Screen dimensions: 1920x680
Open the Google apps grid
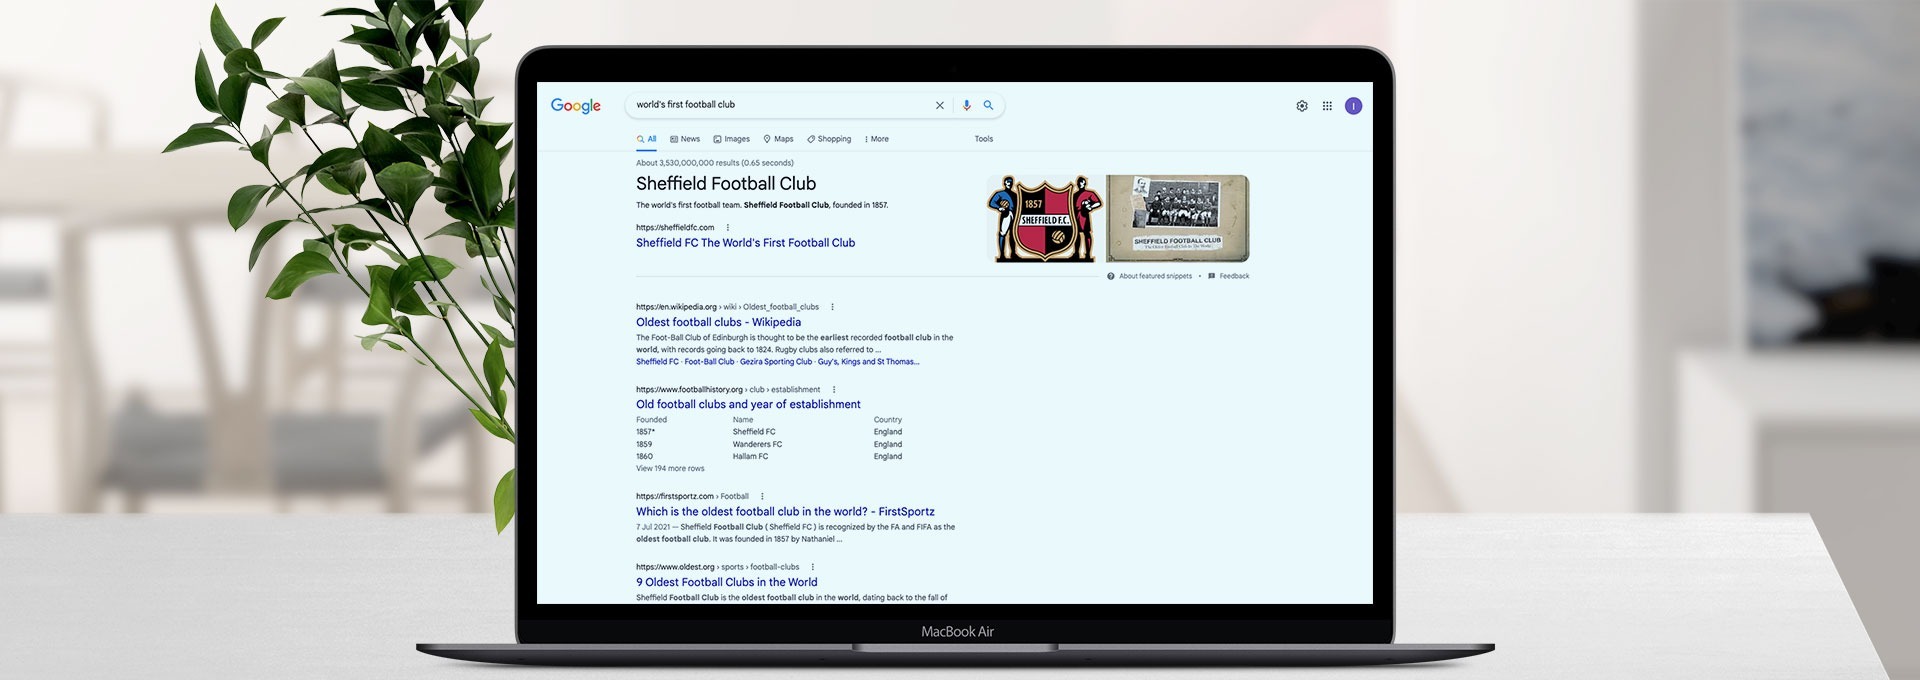[x=1327, y=106]
